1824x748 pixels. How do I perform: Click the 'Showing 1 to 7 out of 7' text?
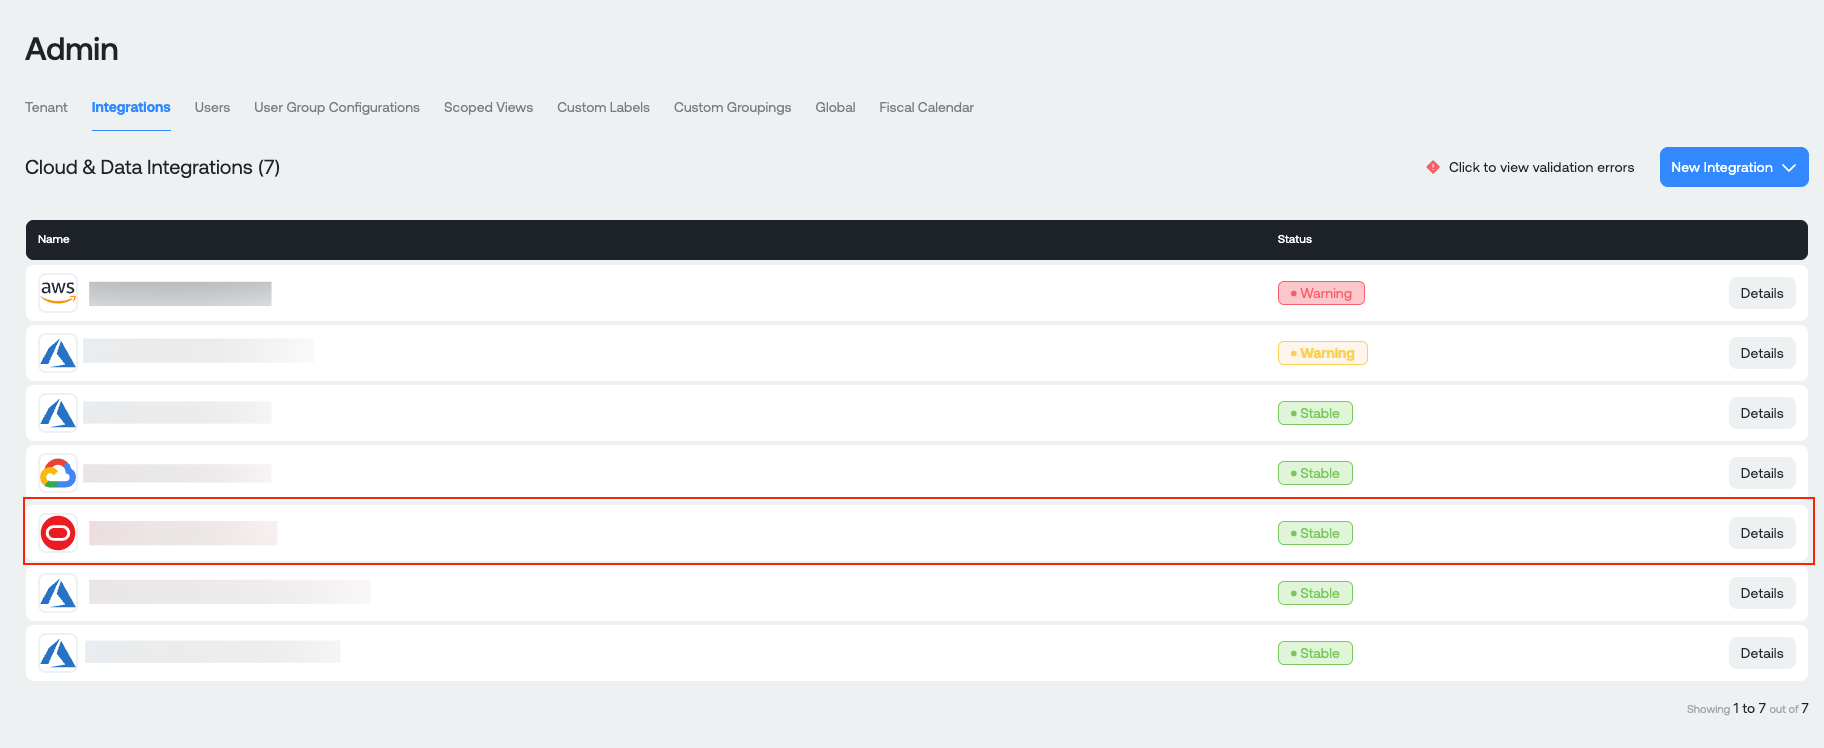point(1747,708)
